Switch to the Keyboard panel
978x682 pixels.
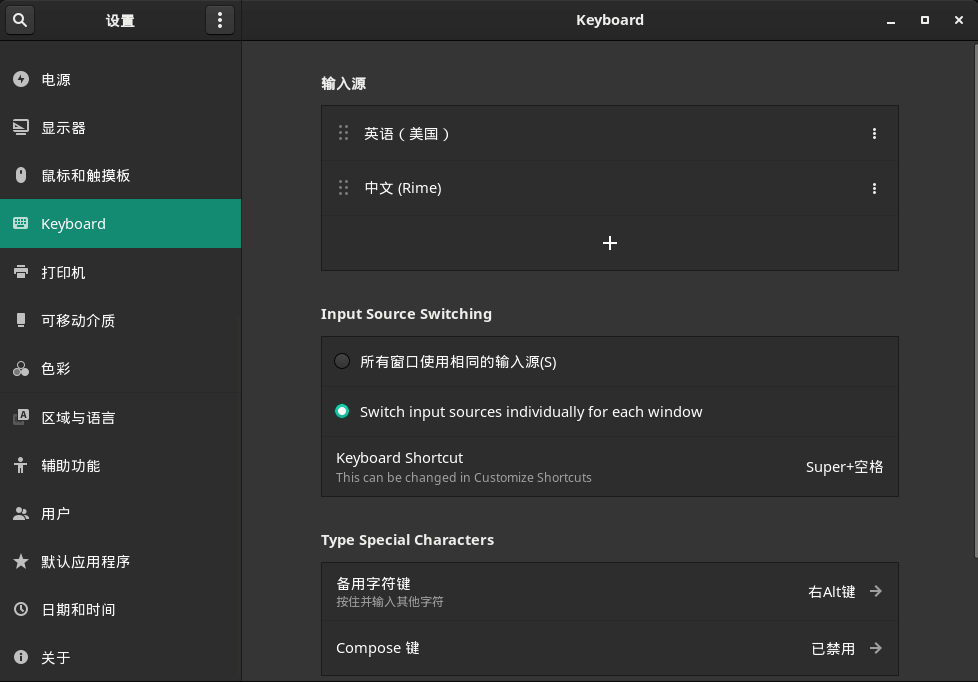pyautogui.click(x=73, y=223)
